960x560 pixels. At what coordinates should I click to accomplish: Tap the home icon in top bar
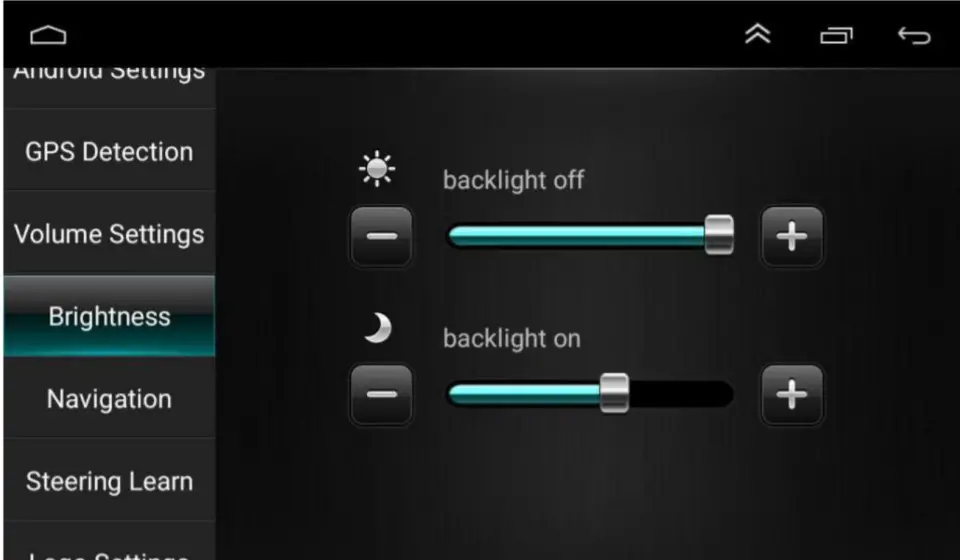pos(48,35)
